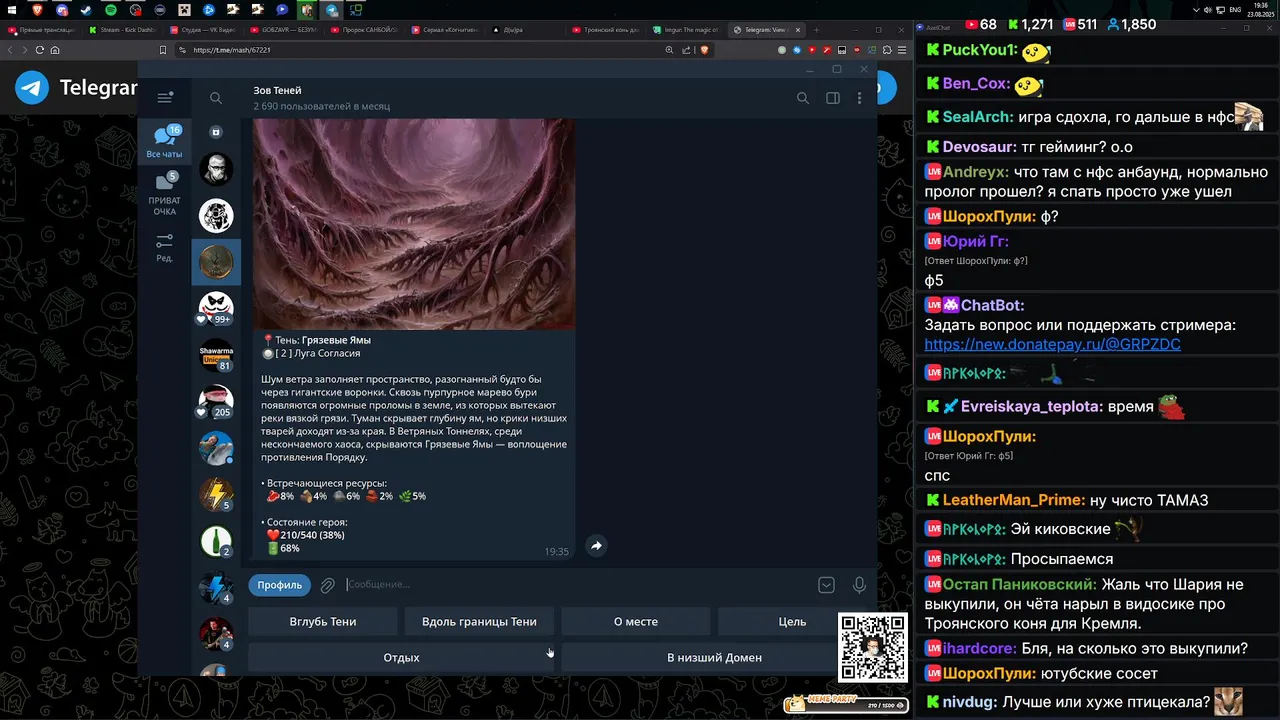Click the browser reload icon
This screenshot has width=1280, height=720.
point(40,50)
